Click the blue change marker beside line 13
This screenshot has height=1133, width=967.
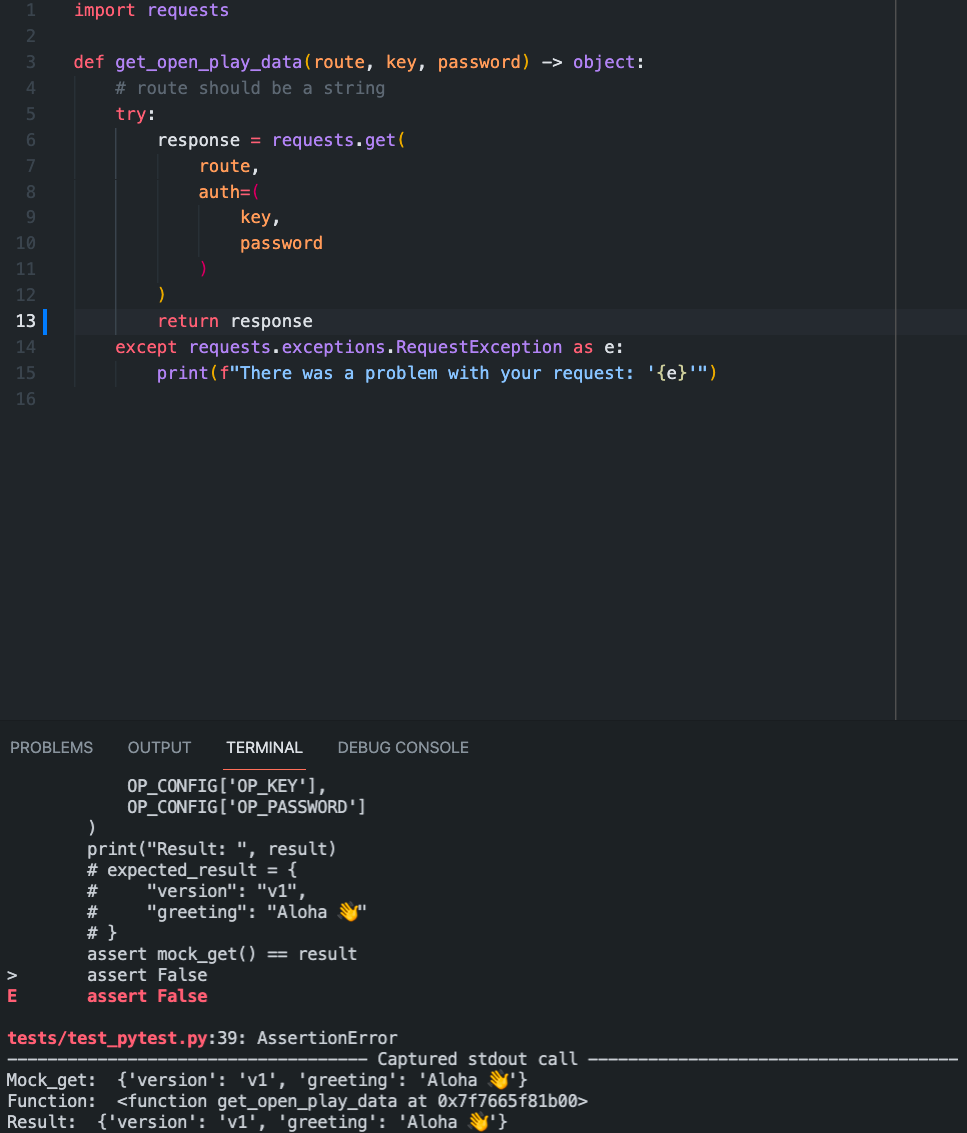(45, 321)
